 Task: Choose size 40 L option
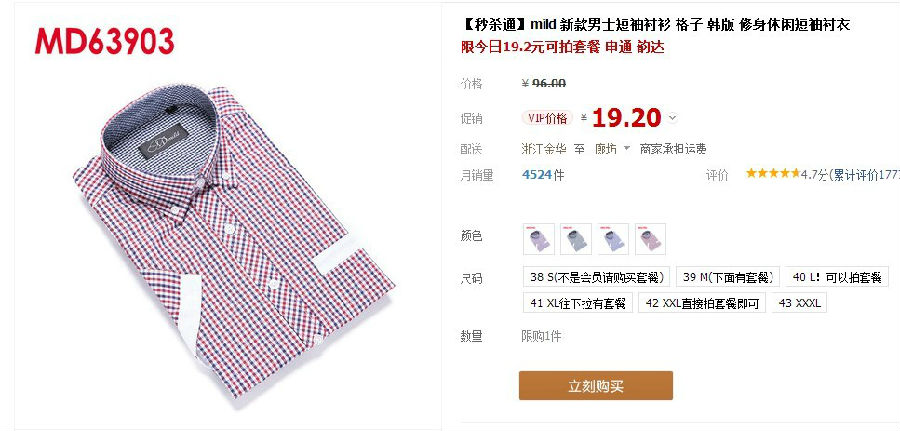tap(837, 277)
